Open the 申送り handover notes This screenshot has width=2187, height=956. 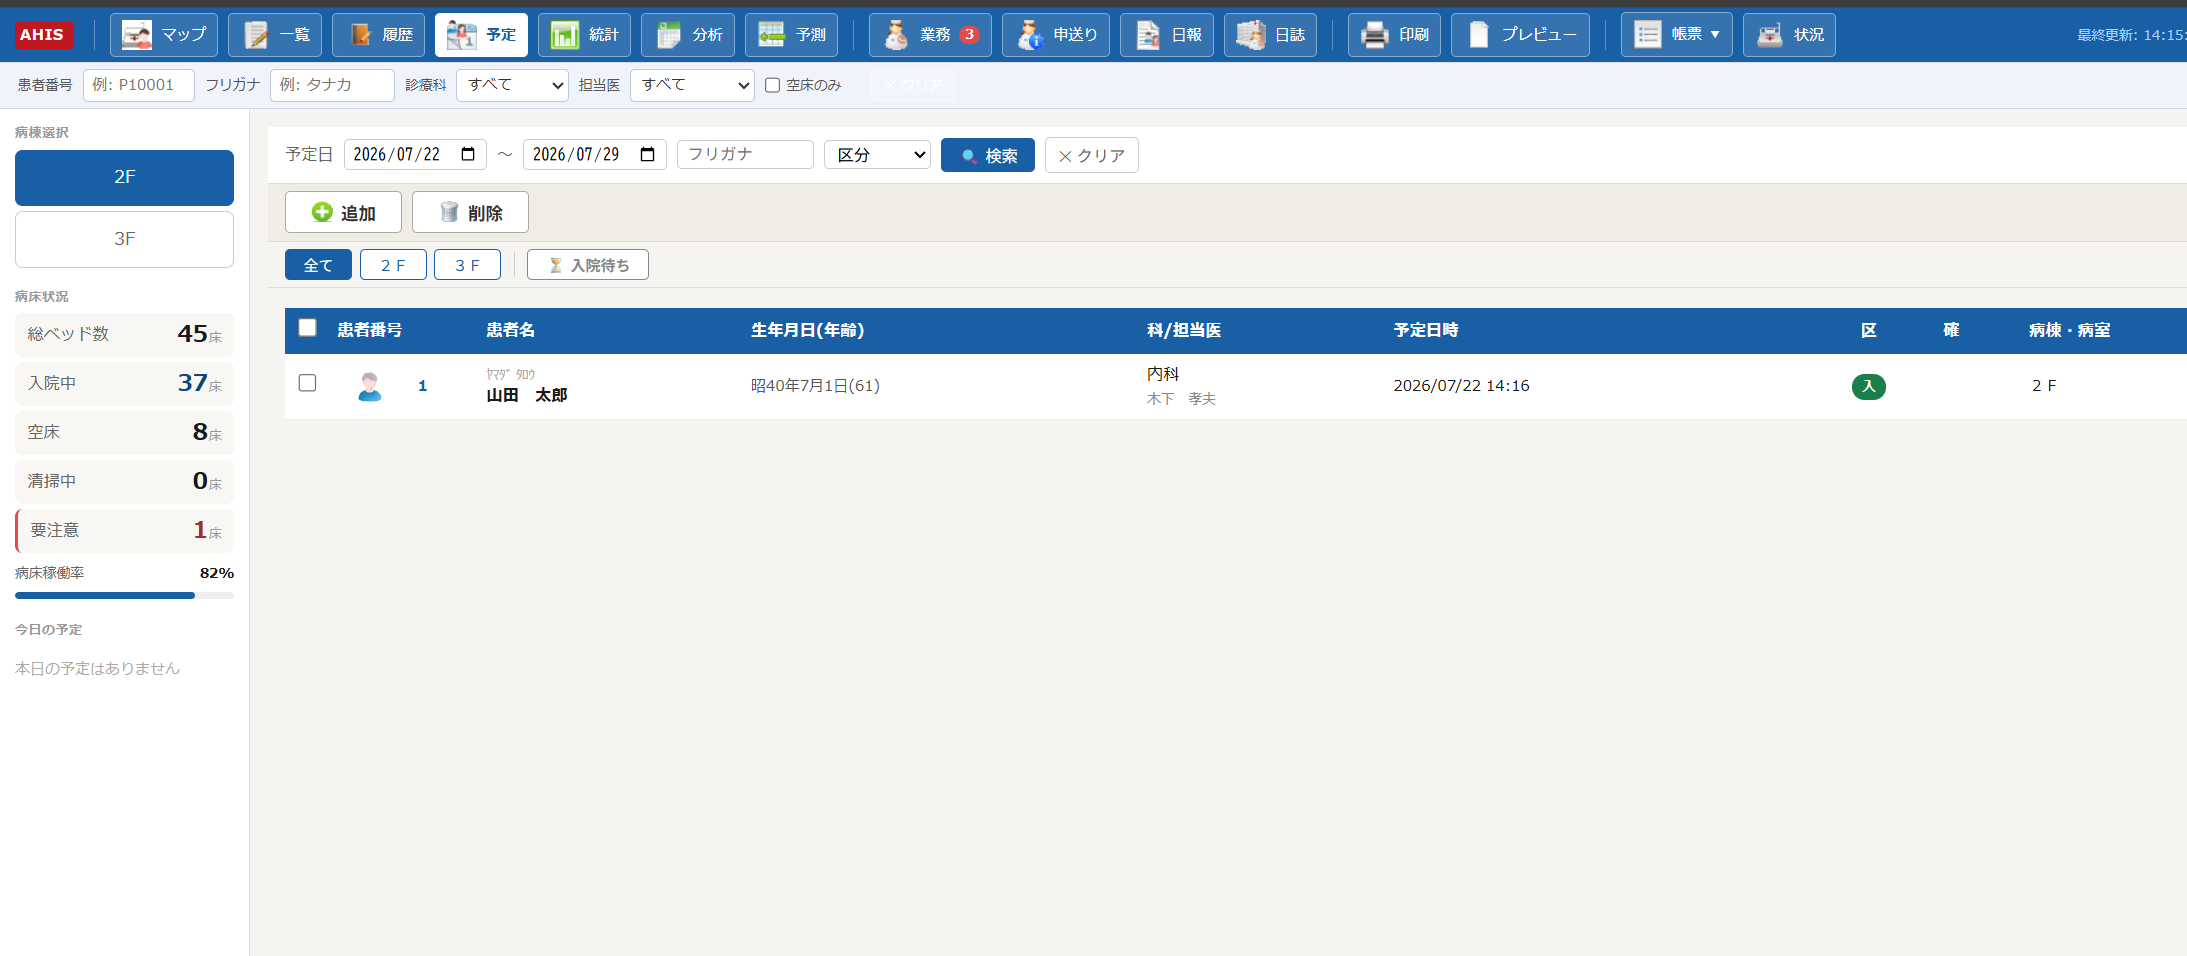pos(1056,35)
